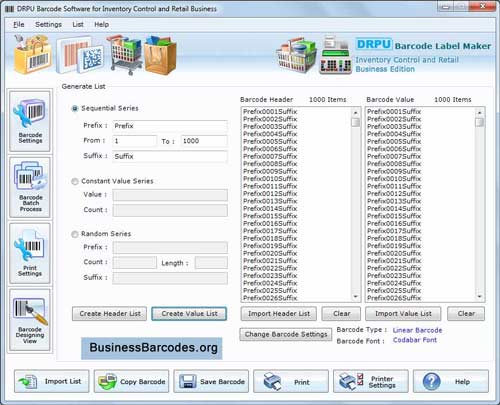Click the Constant Value Series Value field
This screenshot has width=500, height=405.
(x=170, y=195)
